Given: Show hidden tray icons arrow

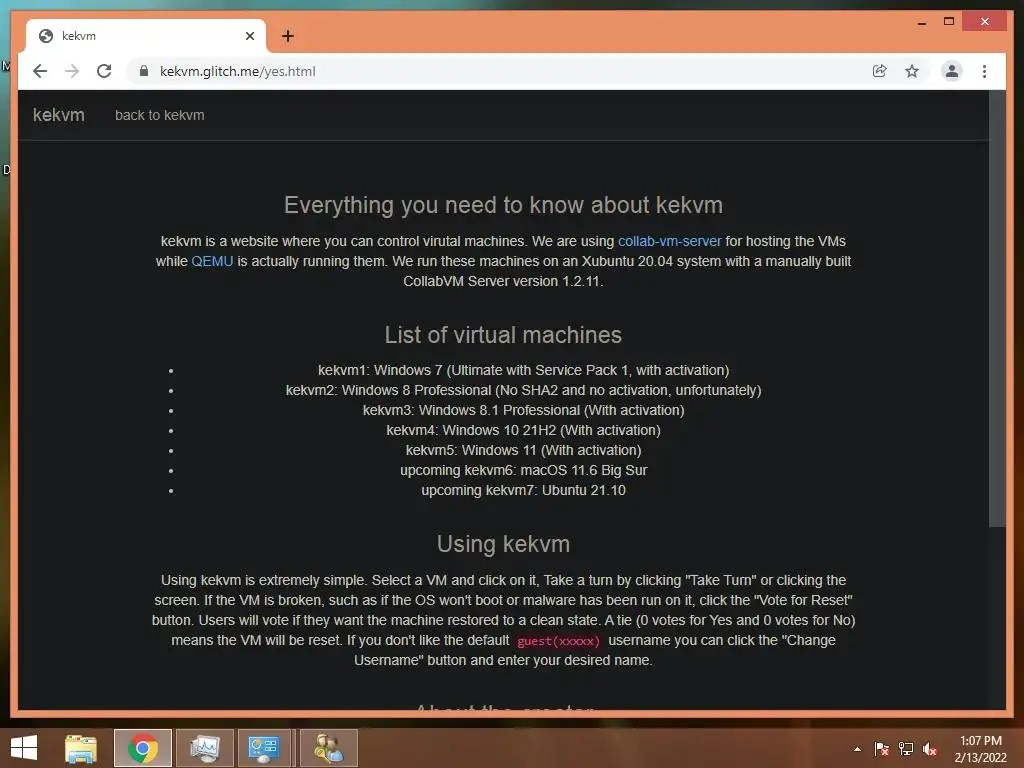Looking at the screenshot, I should point(857,749).
